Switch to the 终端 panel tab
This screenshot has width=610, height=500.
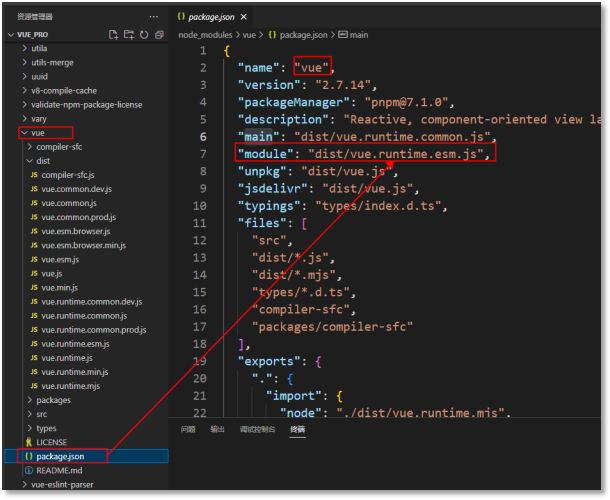[297, 429]
